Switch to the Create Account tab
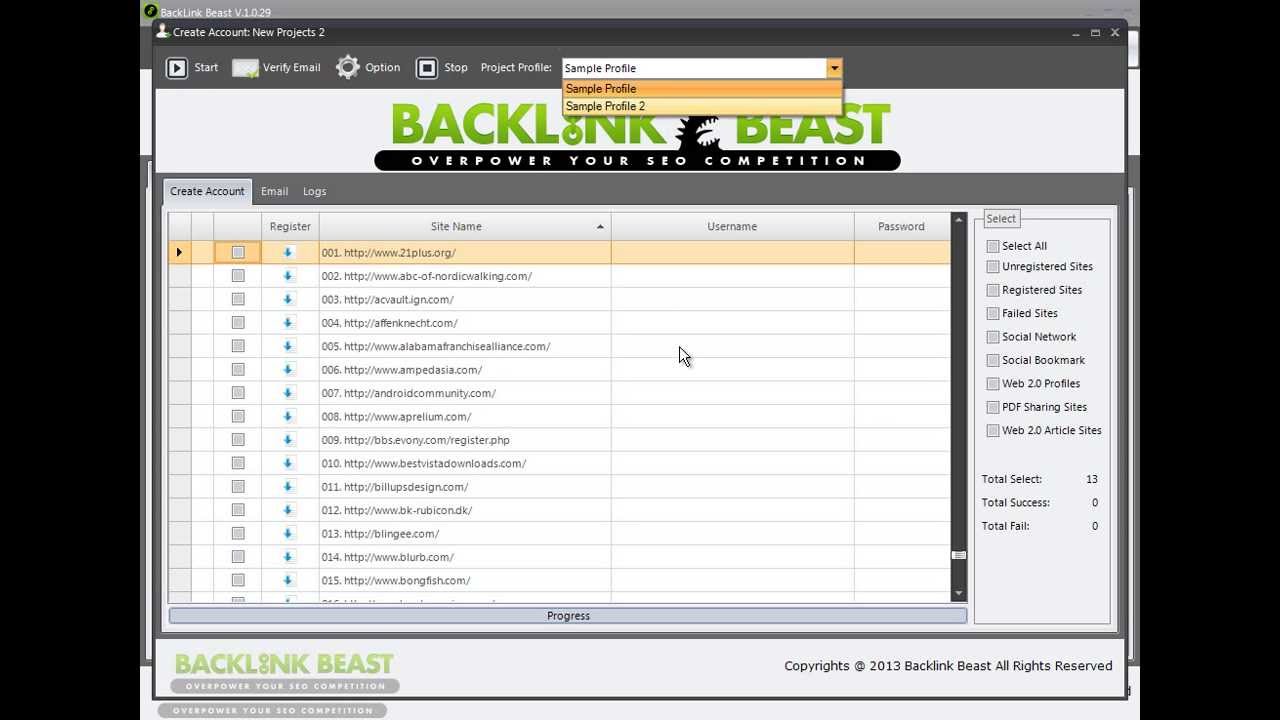The height and width of the screenshot is (720, 1280). click(207, 191)
